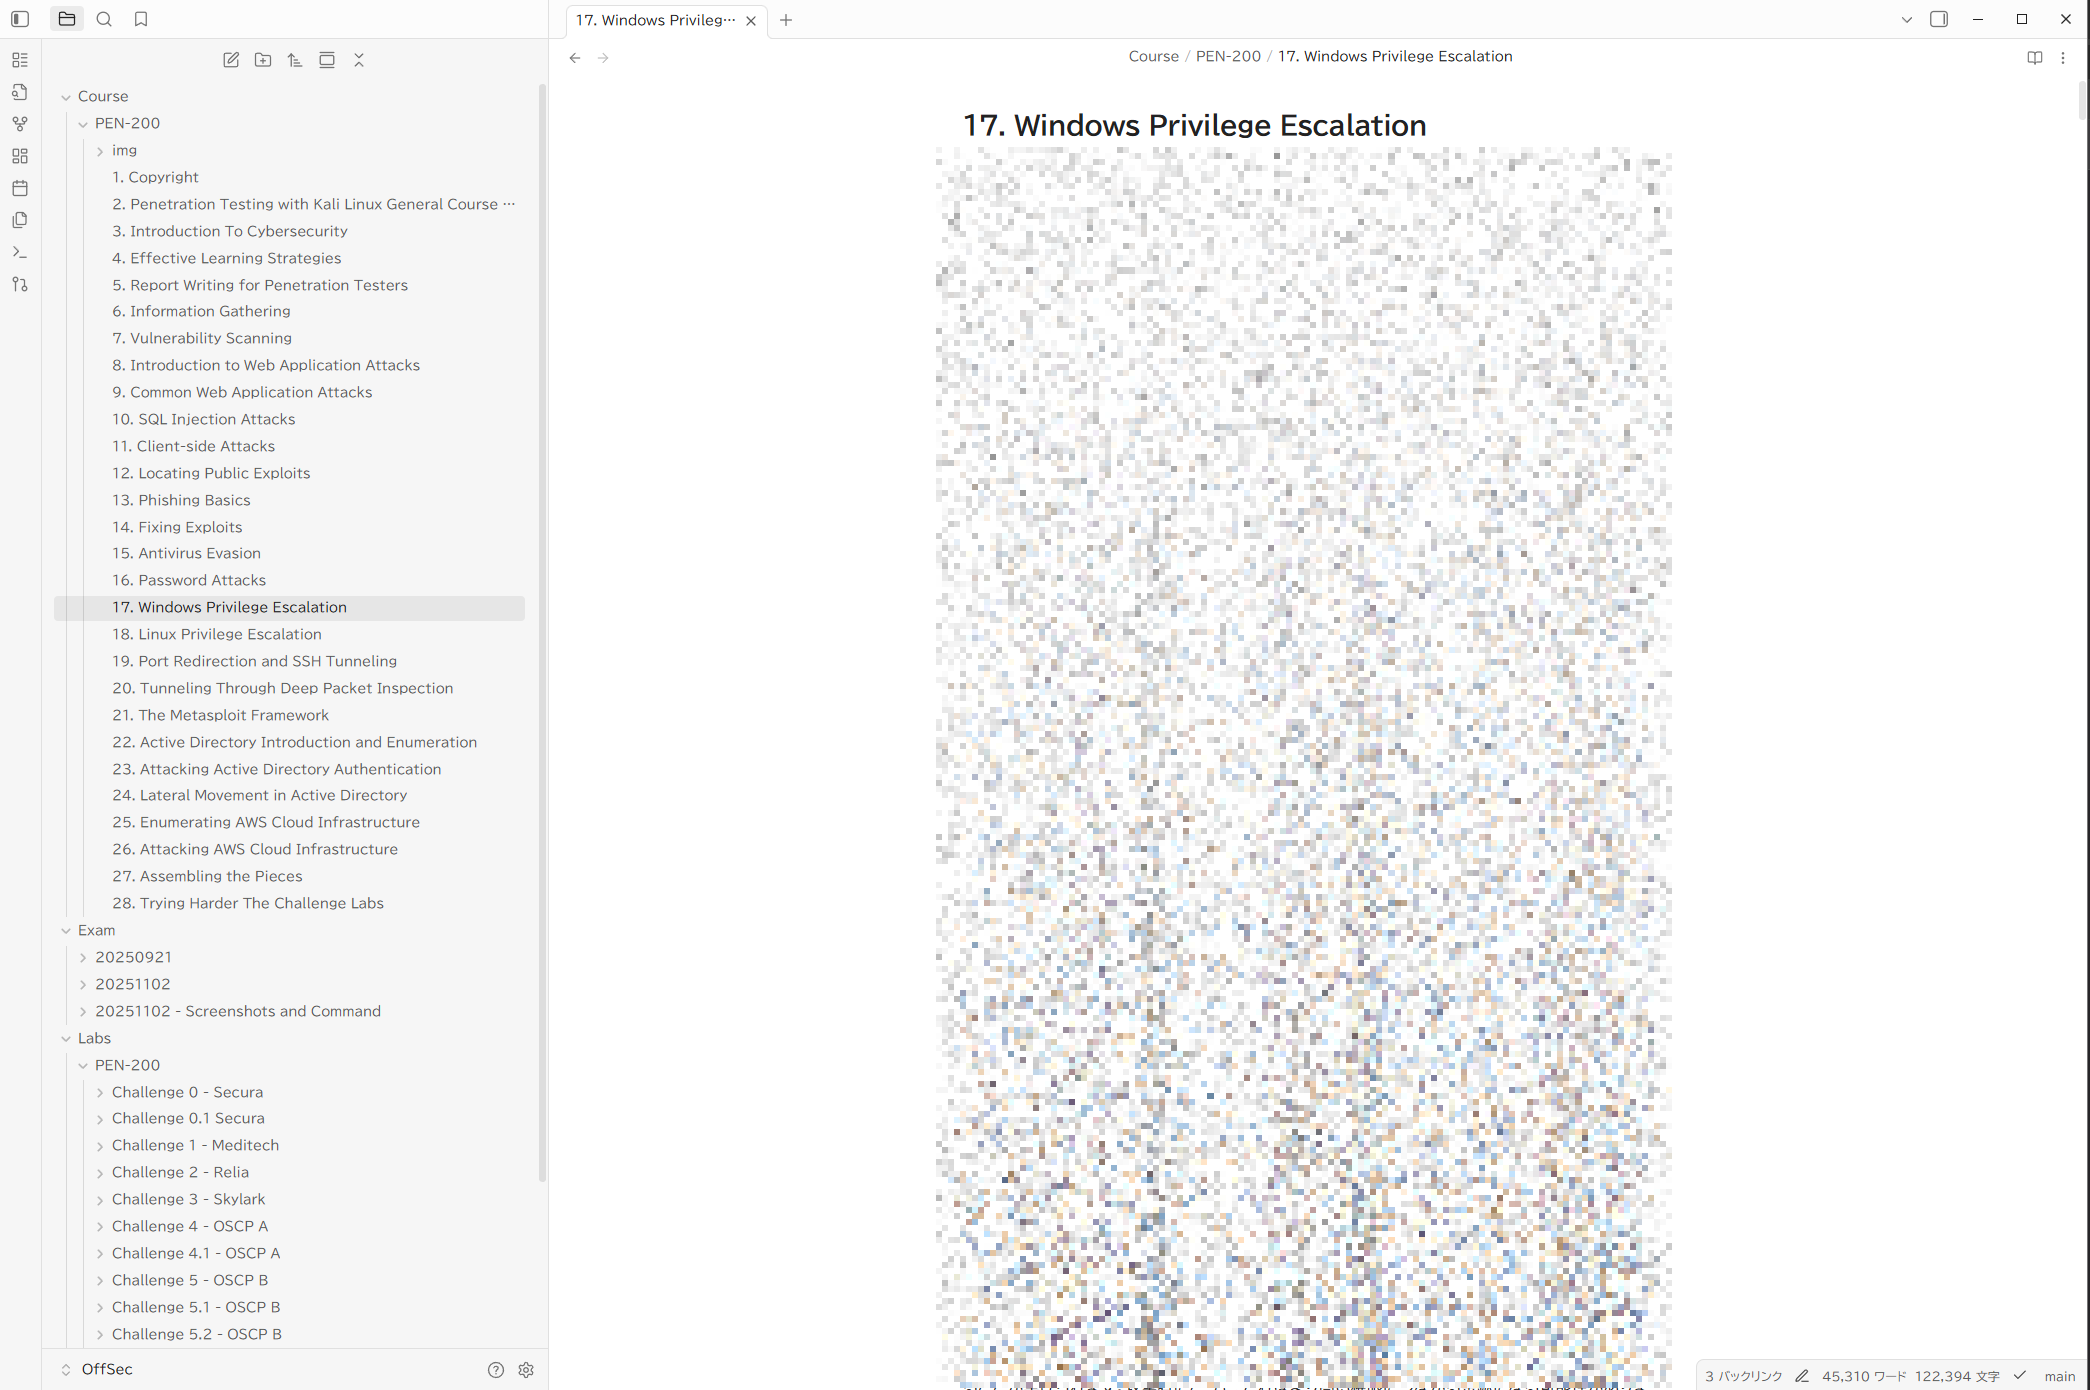Screen dimensions: 2090x1390
Task: Click the collapse all folders icon
Action: pyautogui.click(x=359, y=60)
